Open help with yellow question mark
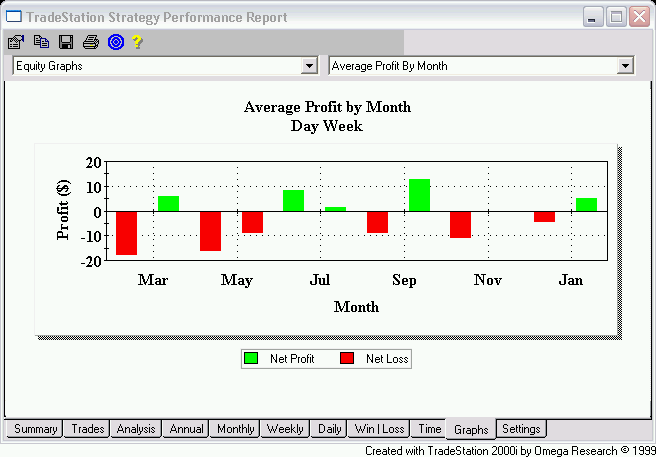Image resolution: width=656 pixels, height=457 pixels. point(137,42)
